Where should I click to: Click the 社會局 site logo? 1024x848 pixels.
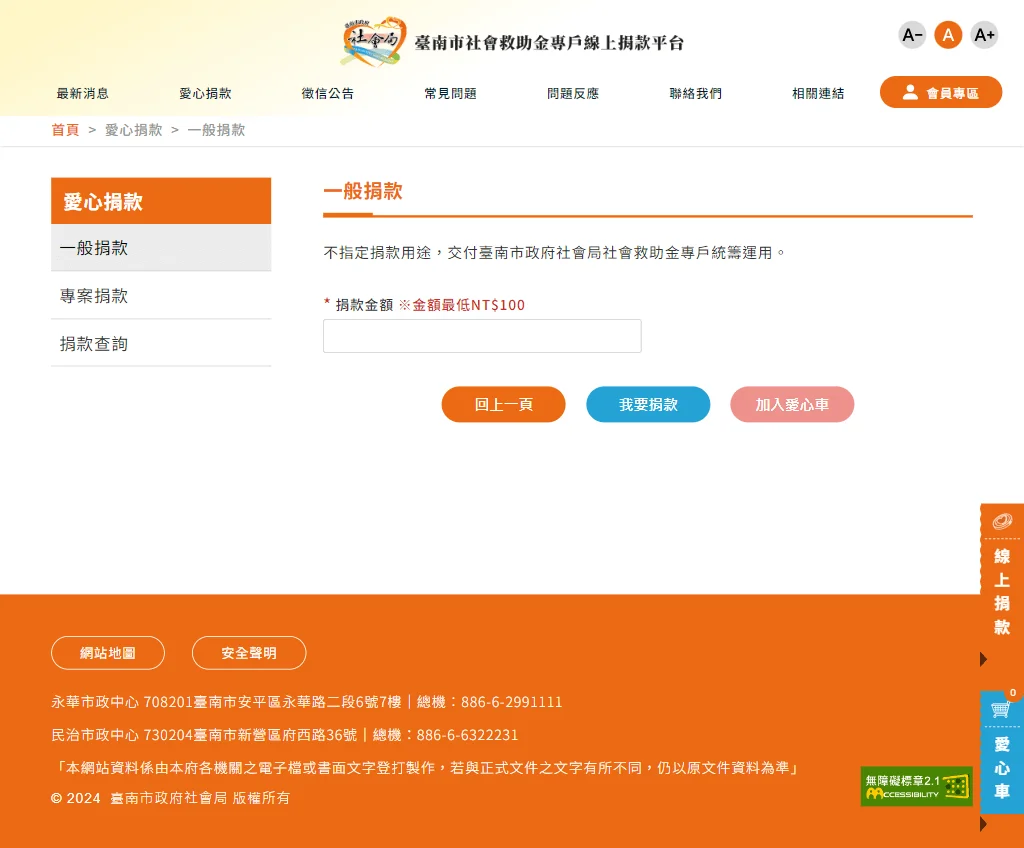(x=374, y=41)
